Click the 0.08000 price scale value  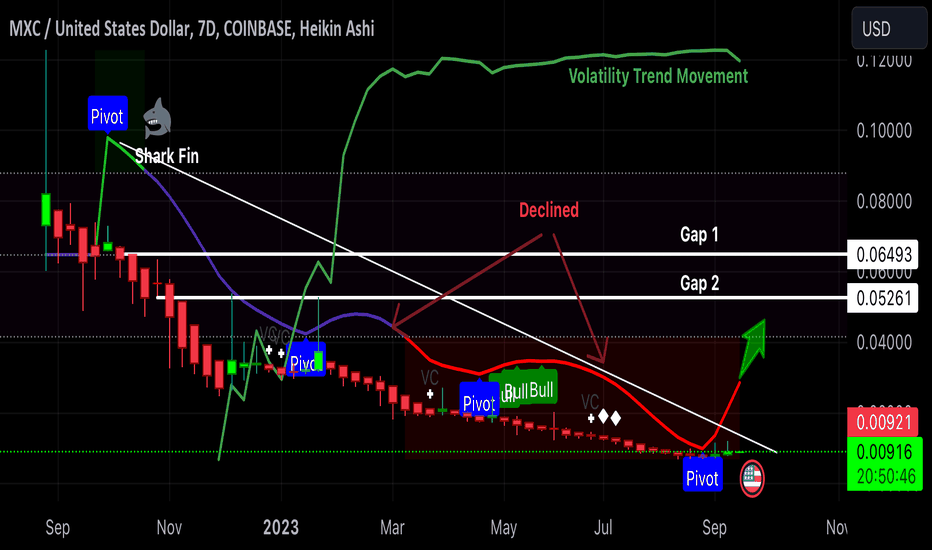[x=884, y=202]
